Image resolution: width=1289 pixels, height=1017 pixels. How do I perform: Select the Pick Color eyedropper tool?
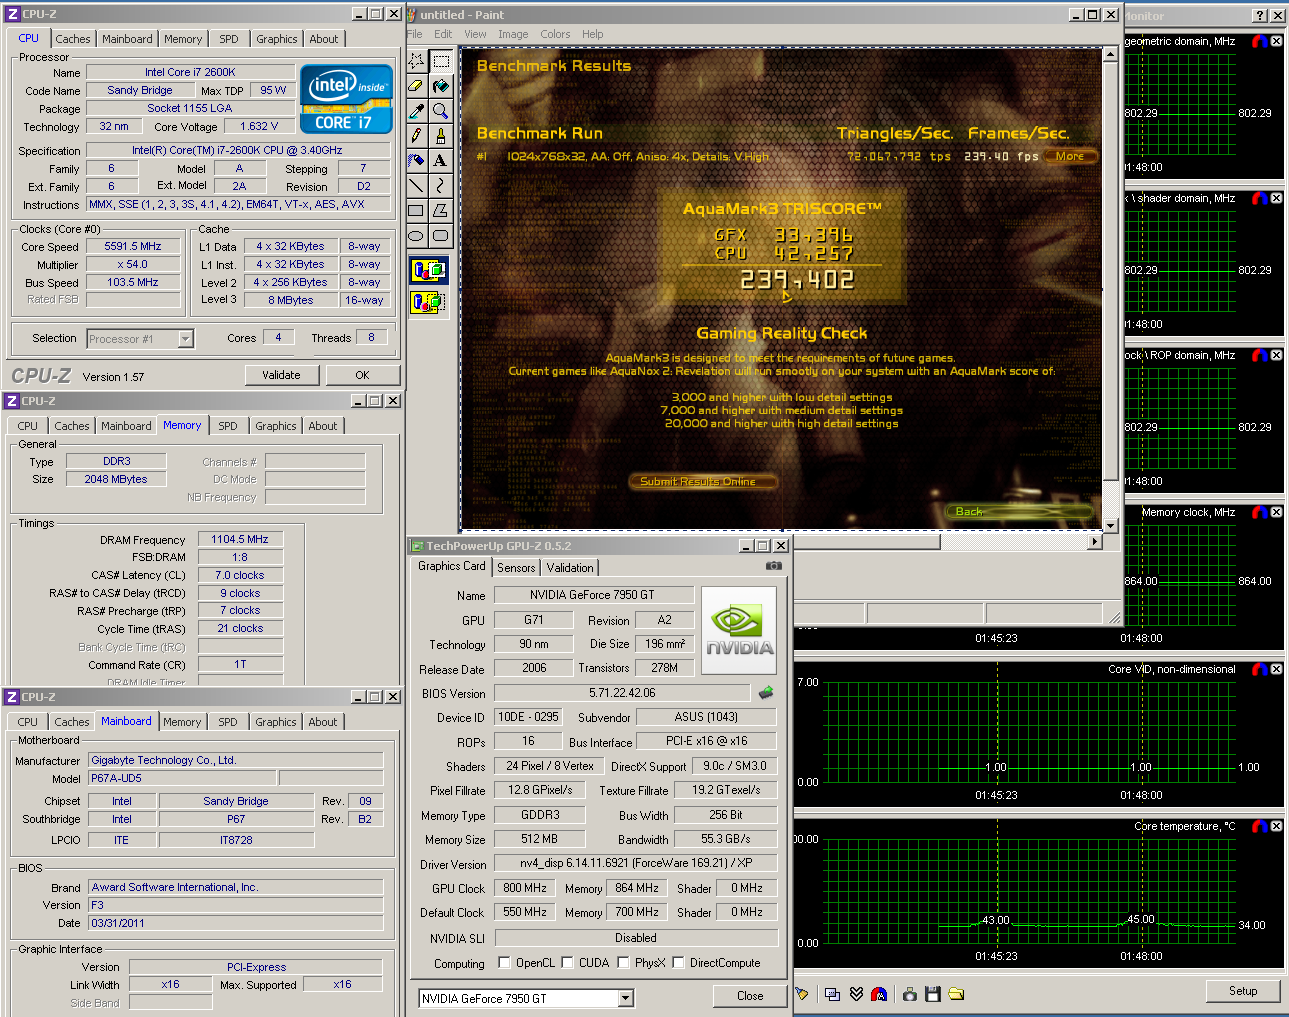click(x=416, y=111)
